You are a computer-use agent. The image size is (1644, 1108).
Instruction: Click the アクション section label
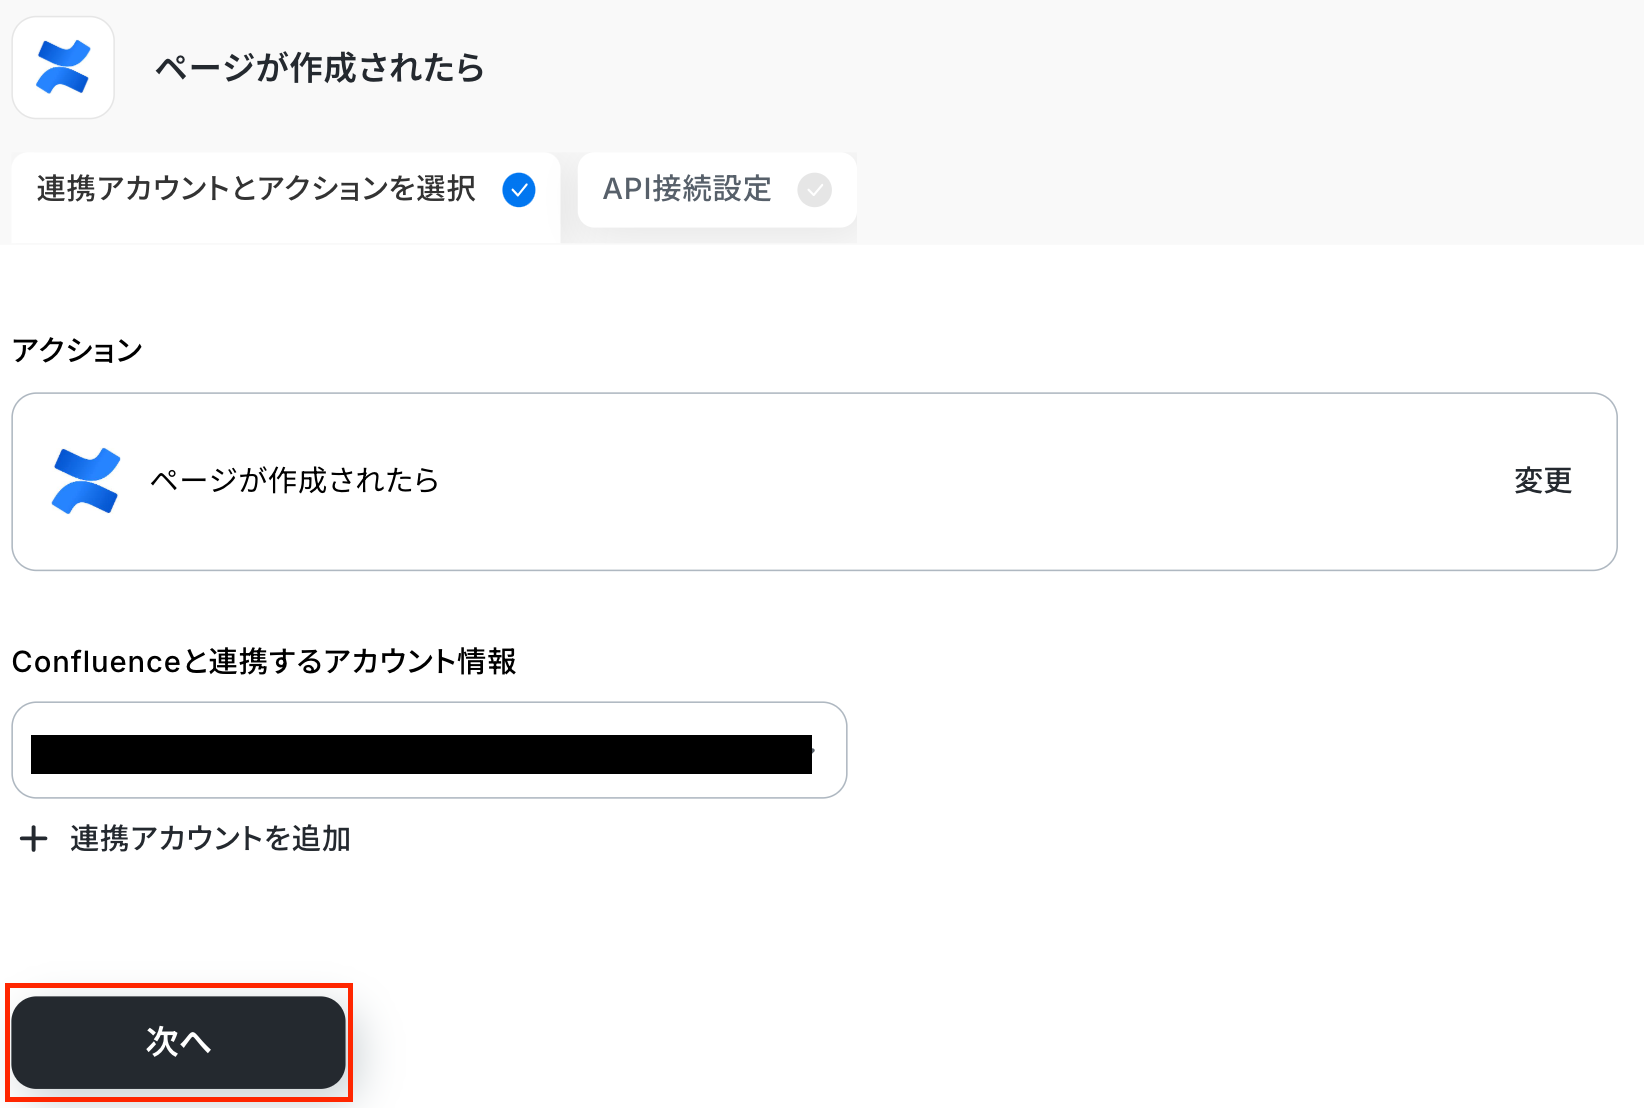pos(78,350)
